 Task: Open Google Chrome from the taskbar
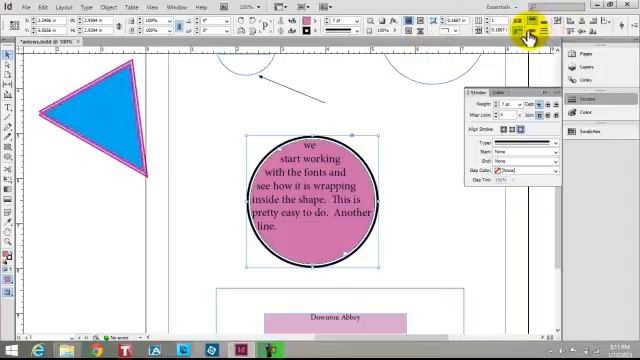[x=97, y=351]
